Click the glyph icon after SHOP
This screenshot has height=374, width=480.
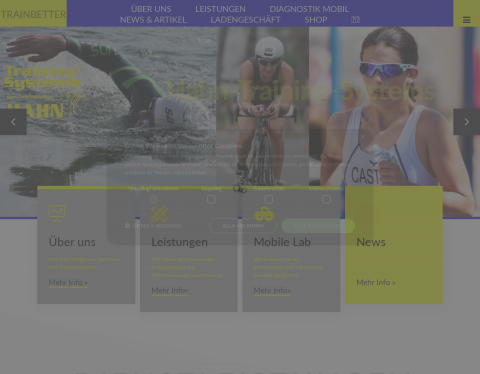click(355, 20)
